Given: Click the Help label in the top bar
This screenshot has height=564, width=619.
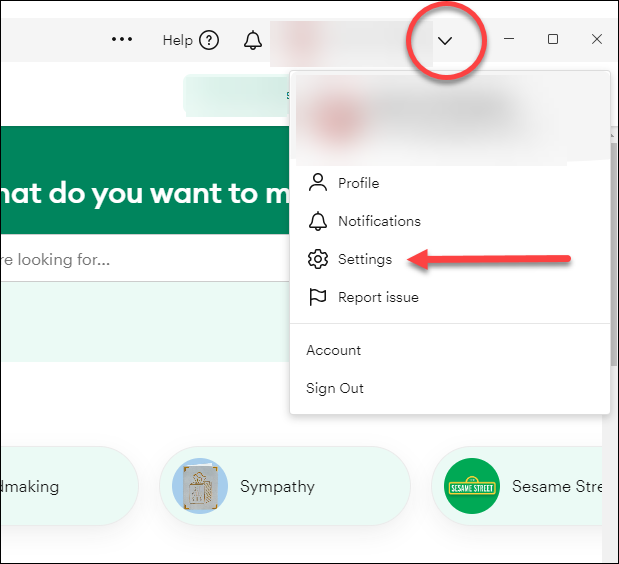Looking at the screenshot, I should (177, 40).
